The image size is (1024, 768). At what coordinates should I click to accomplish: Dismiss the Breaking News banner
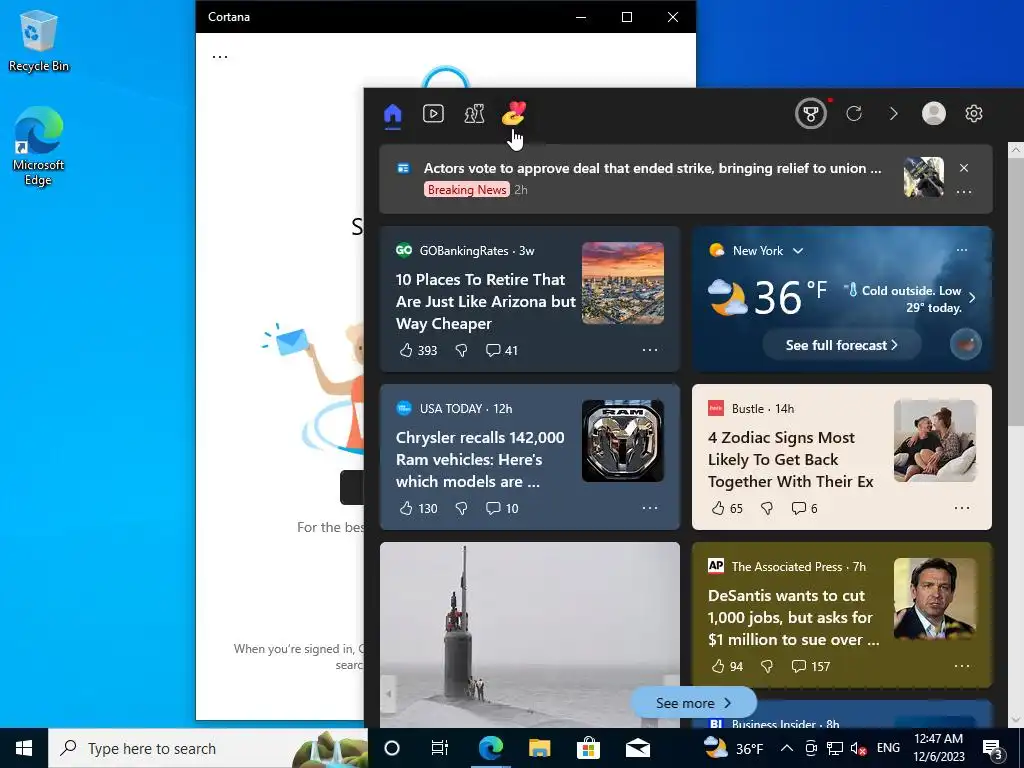point(964,168)
